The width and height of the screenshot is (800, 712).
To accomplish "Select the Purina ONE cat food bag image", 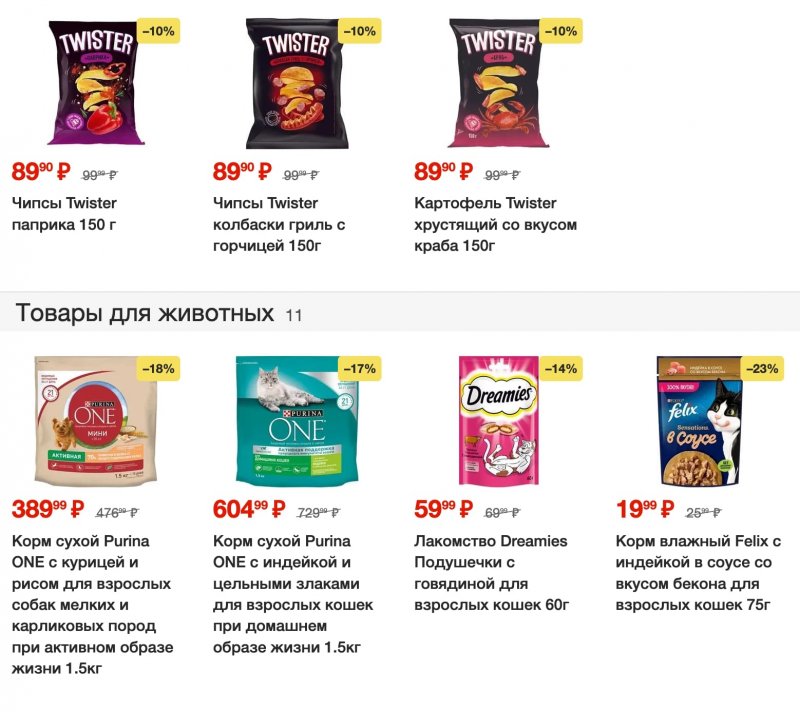I will coord(297,421).
